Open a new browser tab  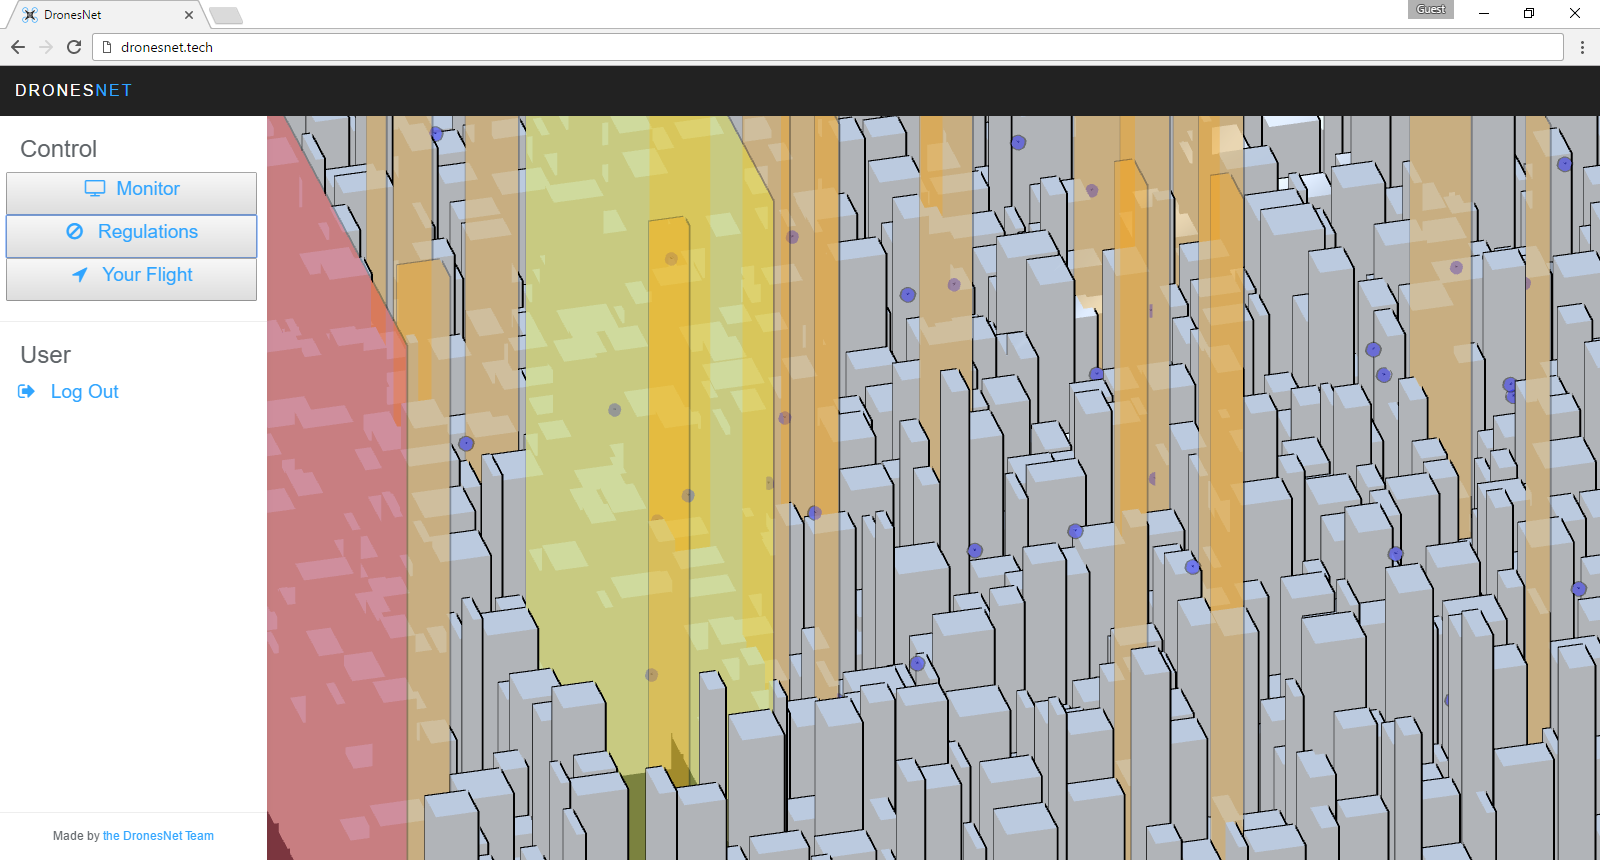[226, 15]
